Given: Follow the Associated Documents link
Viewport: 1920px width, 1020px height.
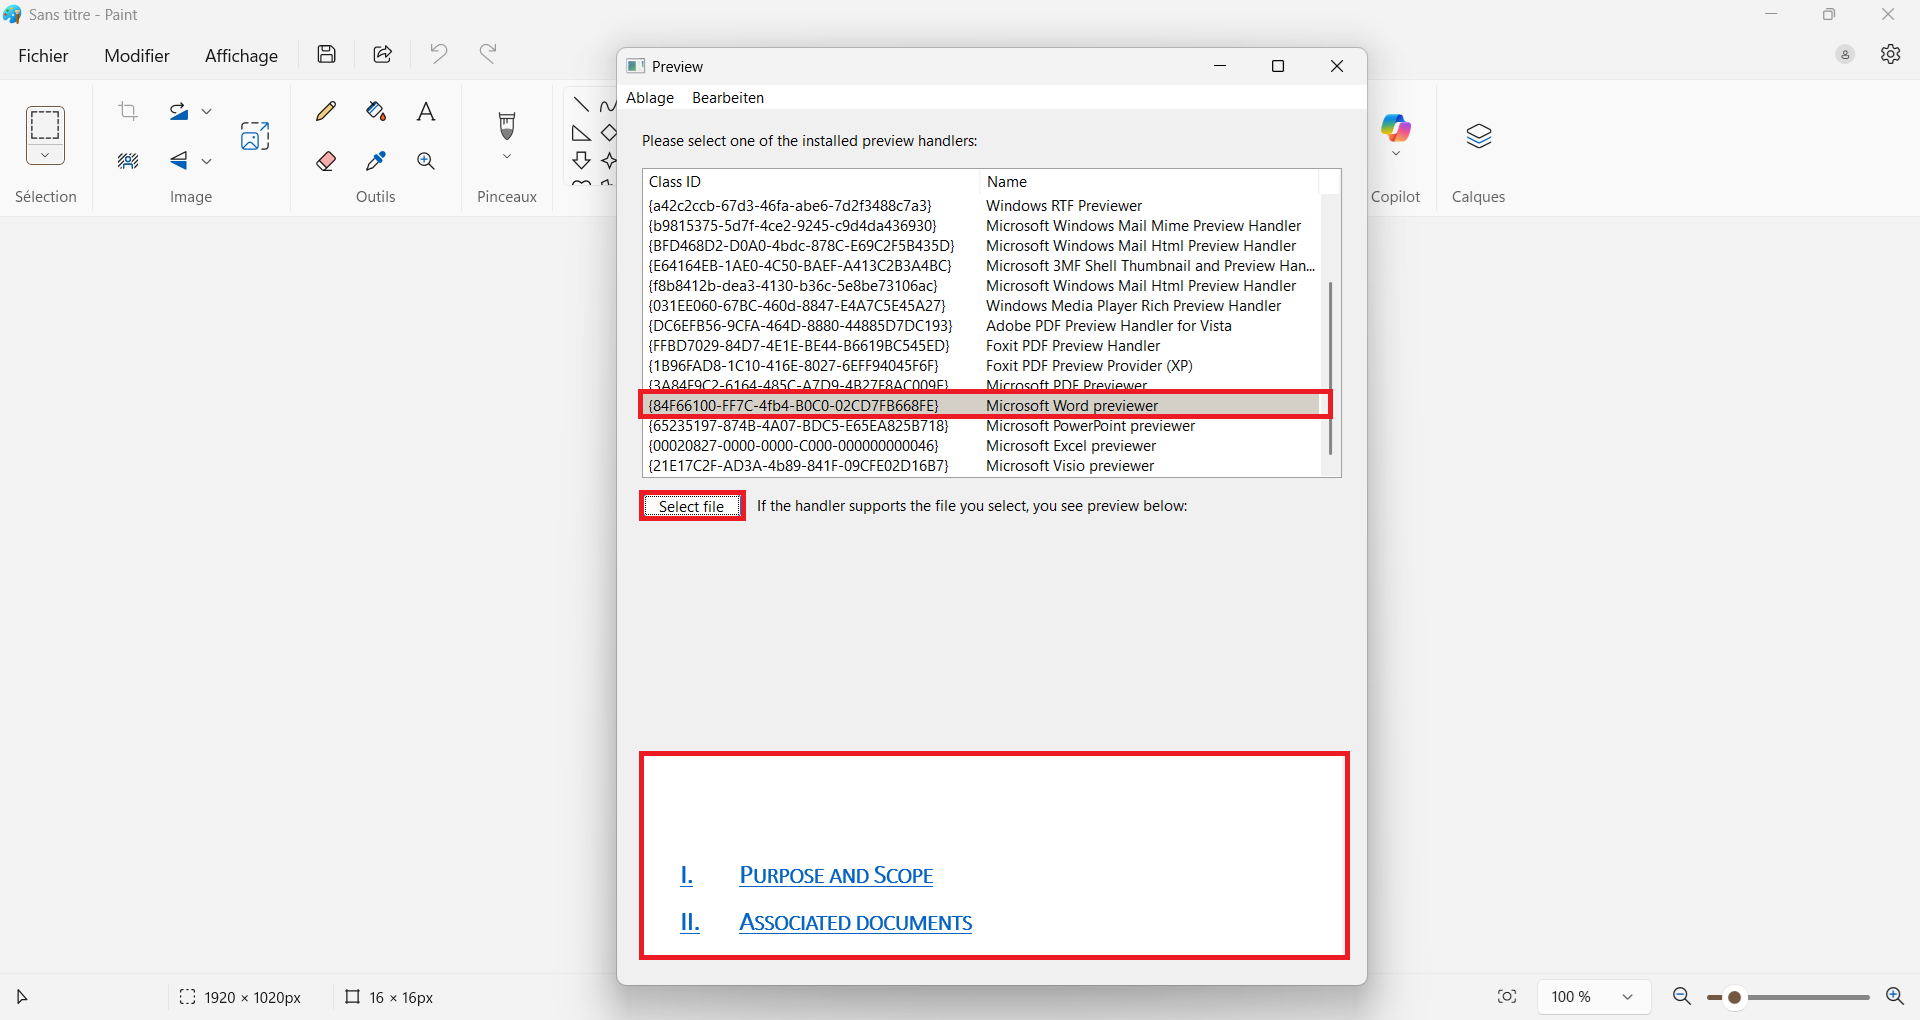Looking at the screenshot, I should click(856, 923).
